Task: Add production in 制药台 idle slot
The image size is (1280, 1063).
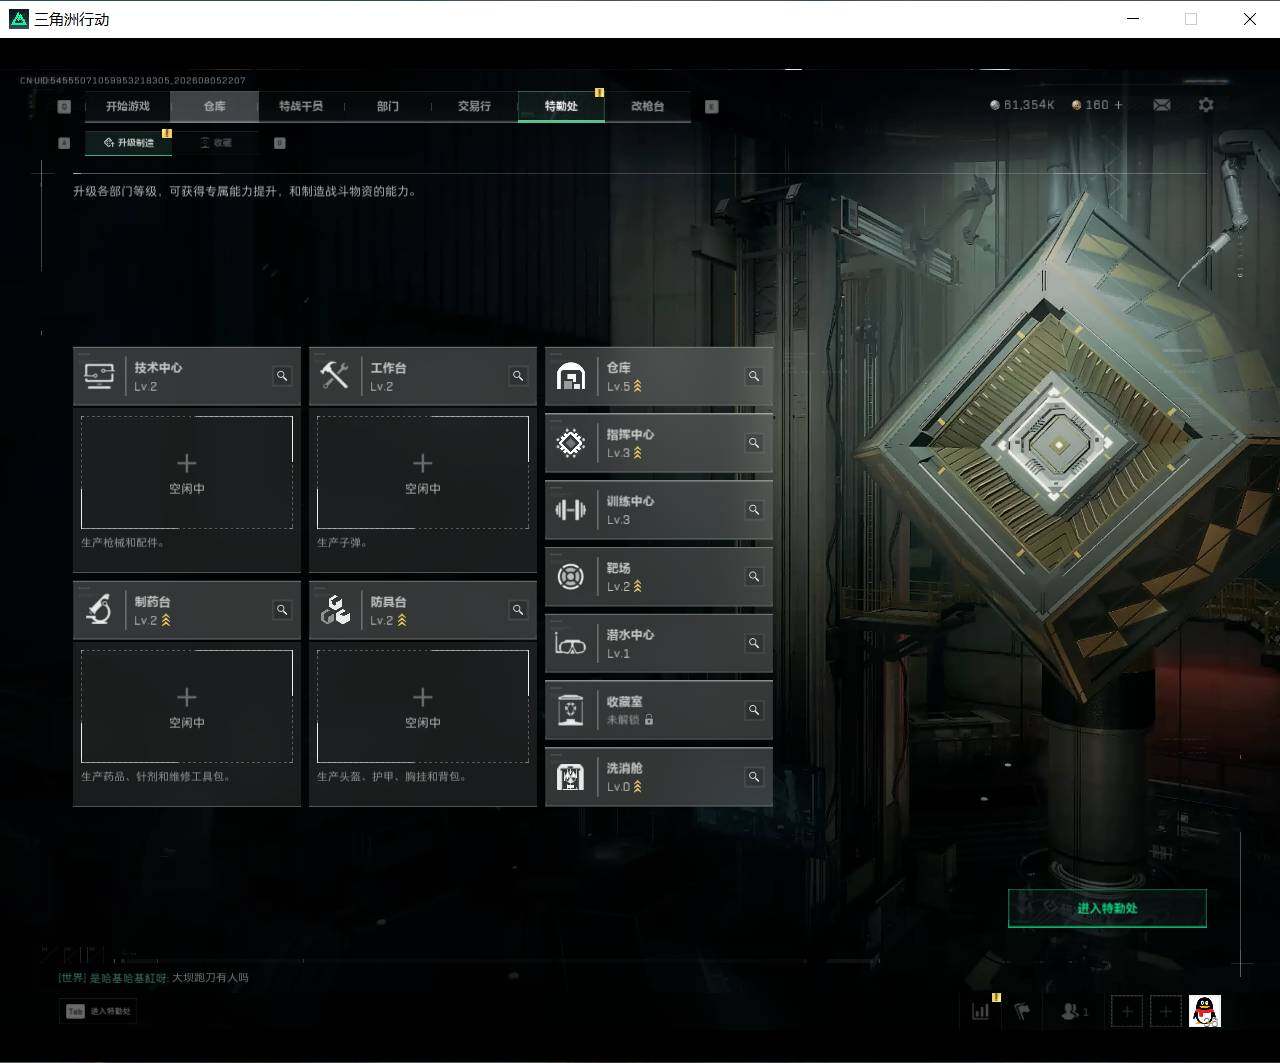Action: [x=187, y=706]
